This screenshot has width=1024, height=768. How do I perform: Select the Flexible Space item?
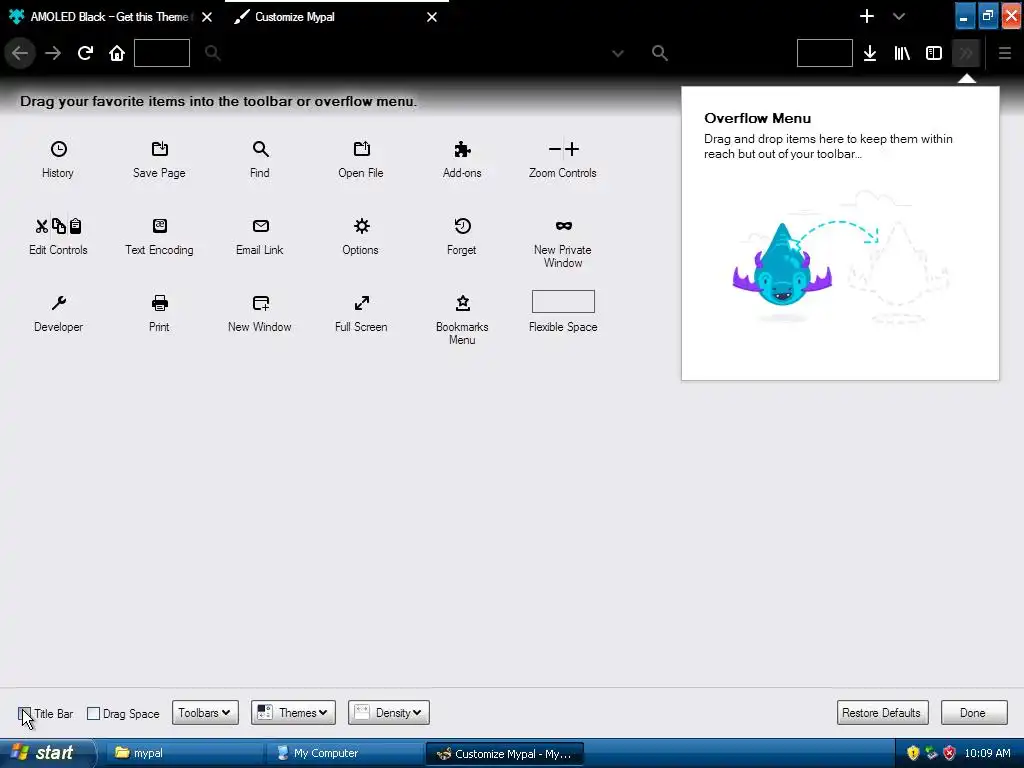(563, 312)
